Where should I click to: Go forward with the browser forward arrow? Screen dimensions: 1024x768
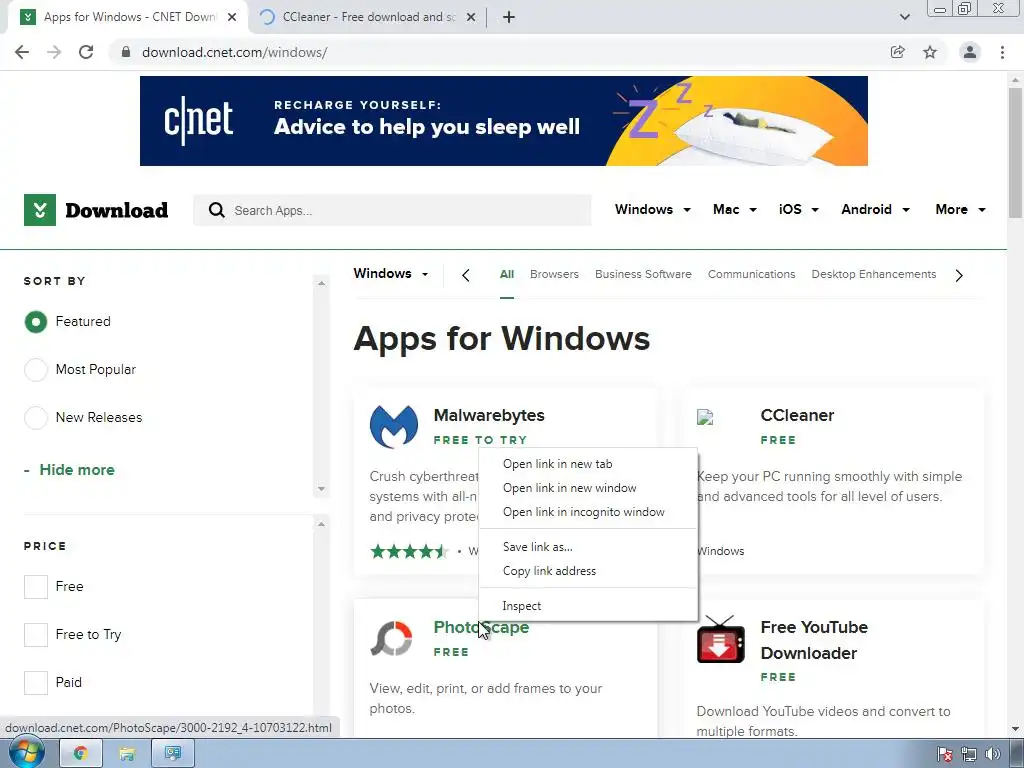tap(54, 52)
